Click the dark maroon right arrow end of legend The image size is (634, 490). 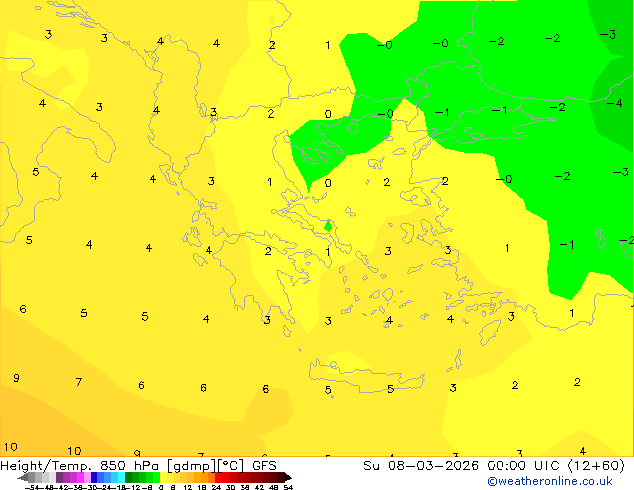[288, 477]
